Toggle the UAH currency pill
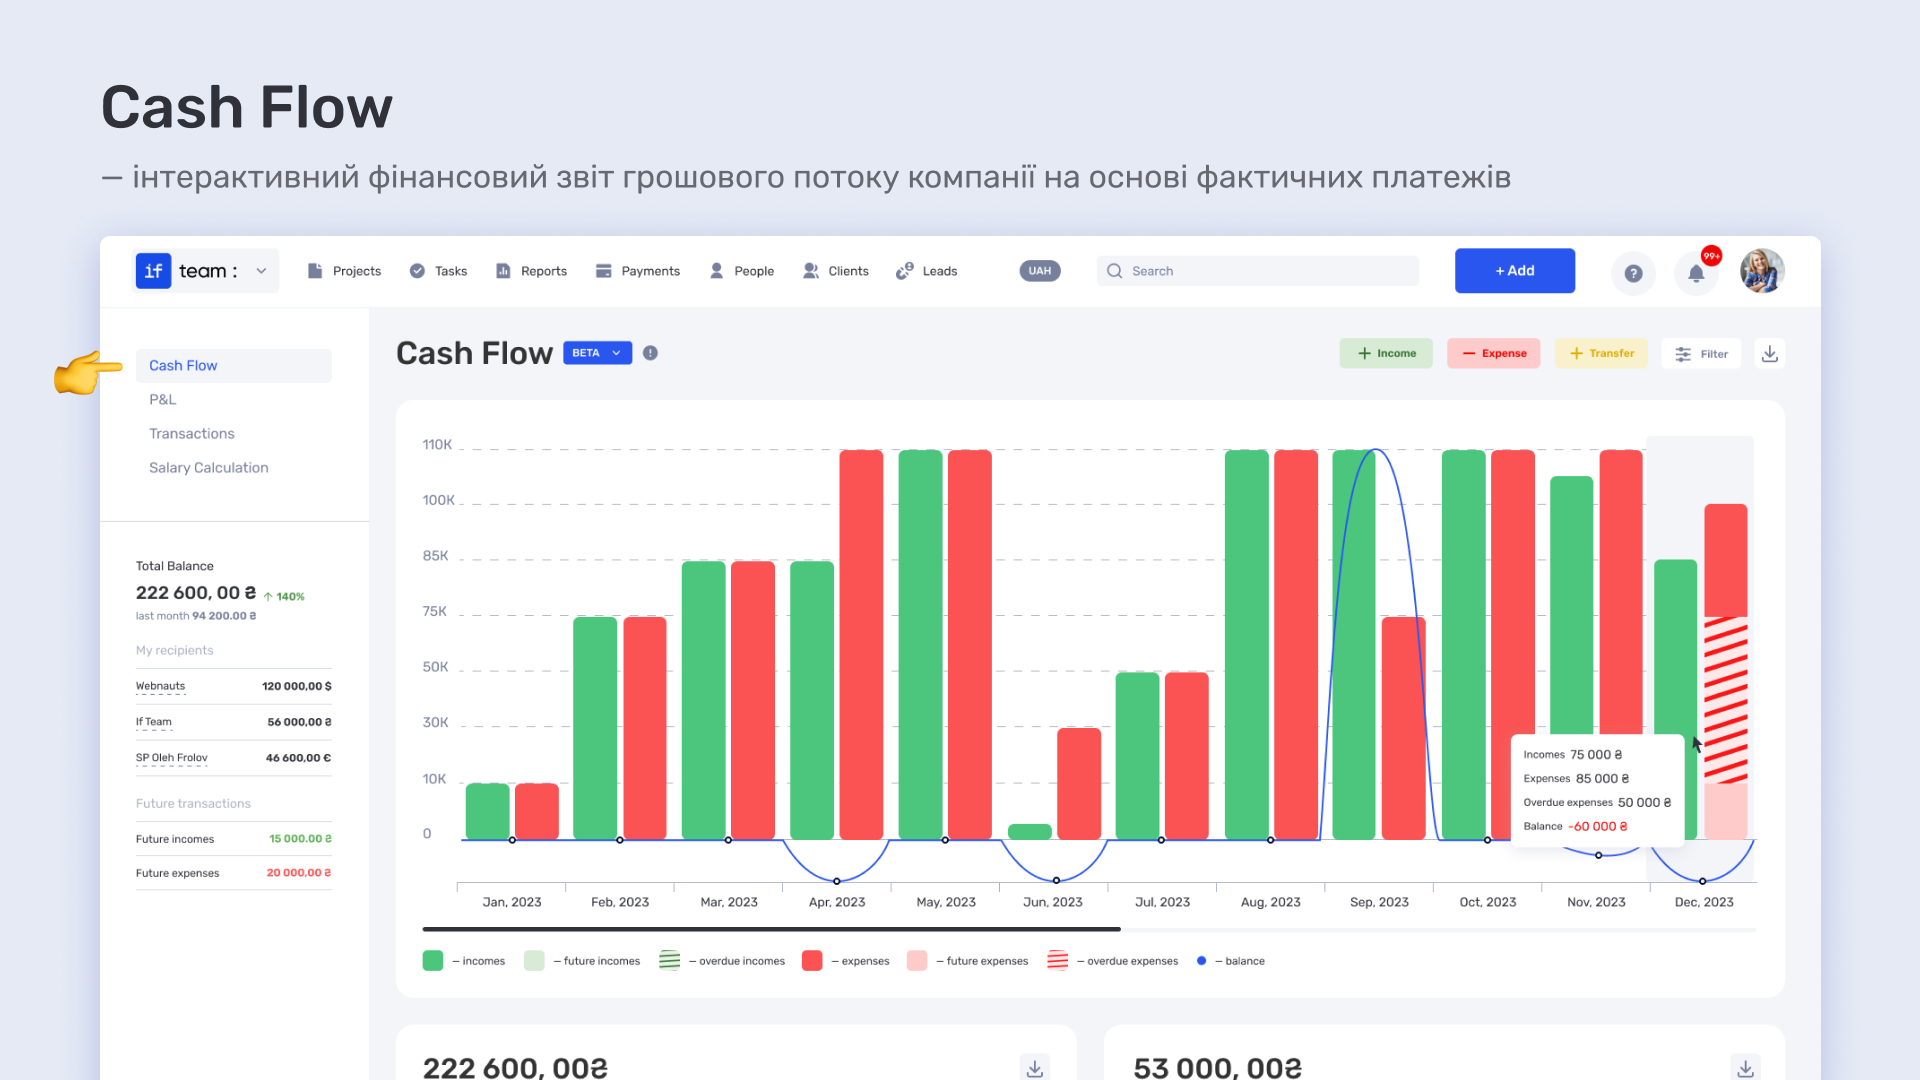This screenshot has width=1920, height=1080. pyautogui.click(x=1040, y=271)
